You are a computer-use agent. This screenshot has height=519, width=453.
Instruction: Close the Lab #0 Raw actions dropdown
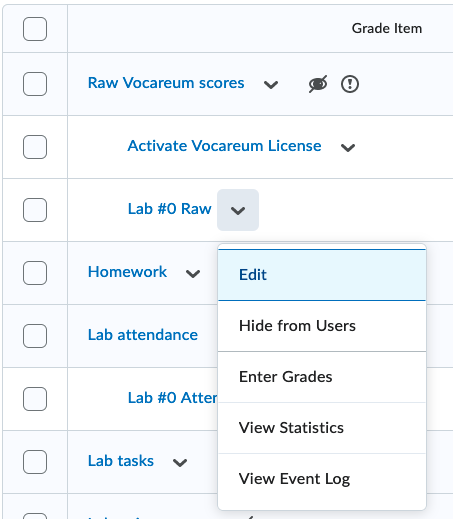[x=238, y=210]
